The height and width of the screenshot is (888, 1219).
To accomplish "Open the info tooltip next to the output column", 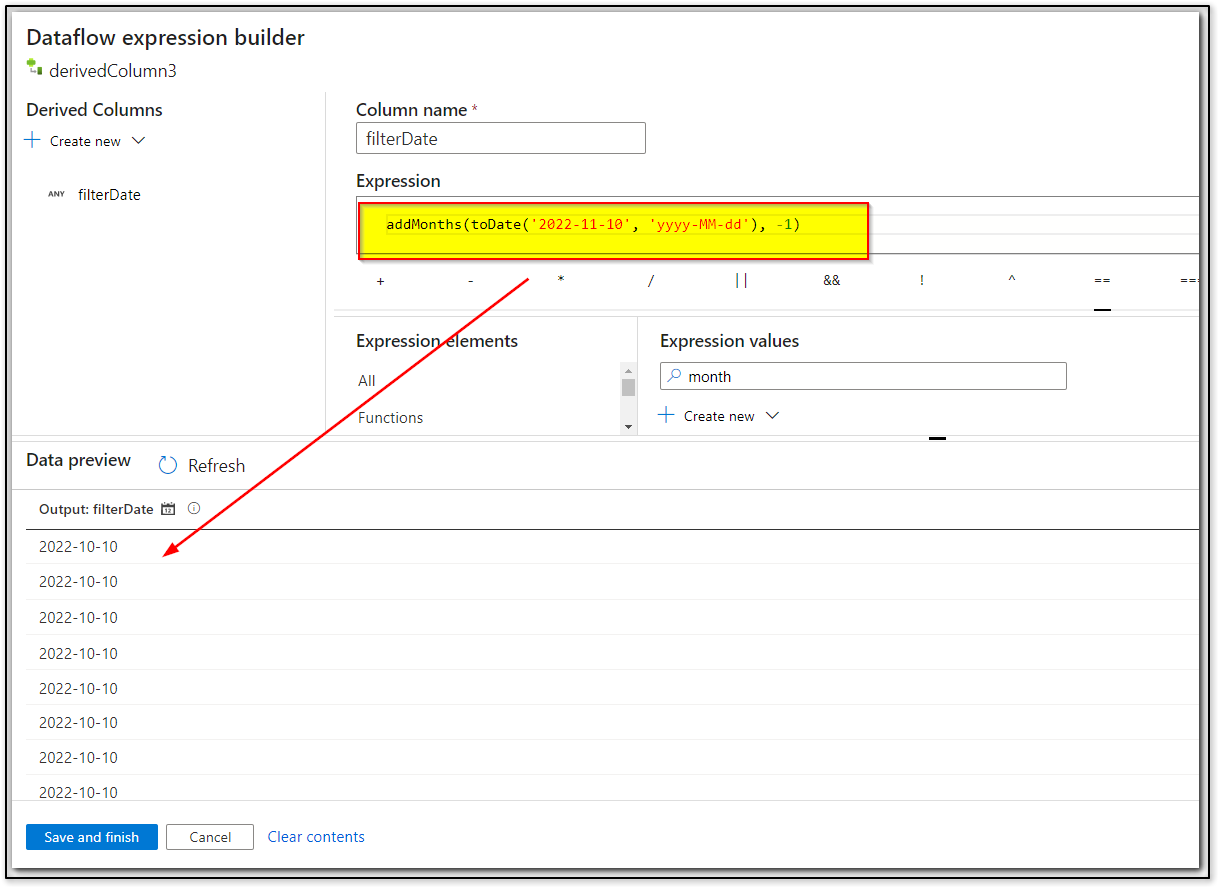I will [x=193, y=507].
